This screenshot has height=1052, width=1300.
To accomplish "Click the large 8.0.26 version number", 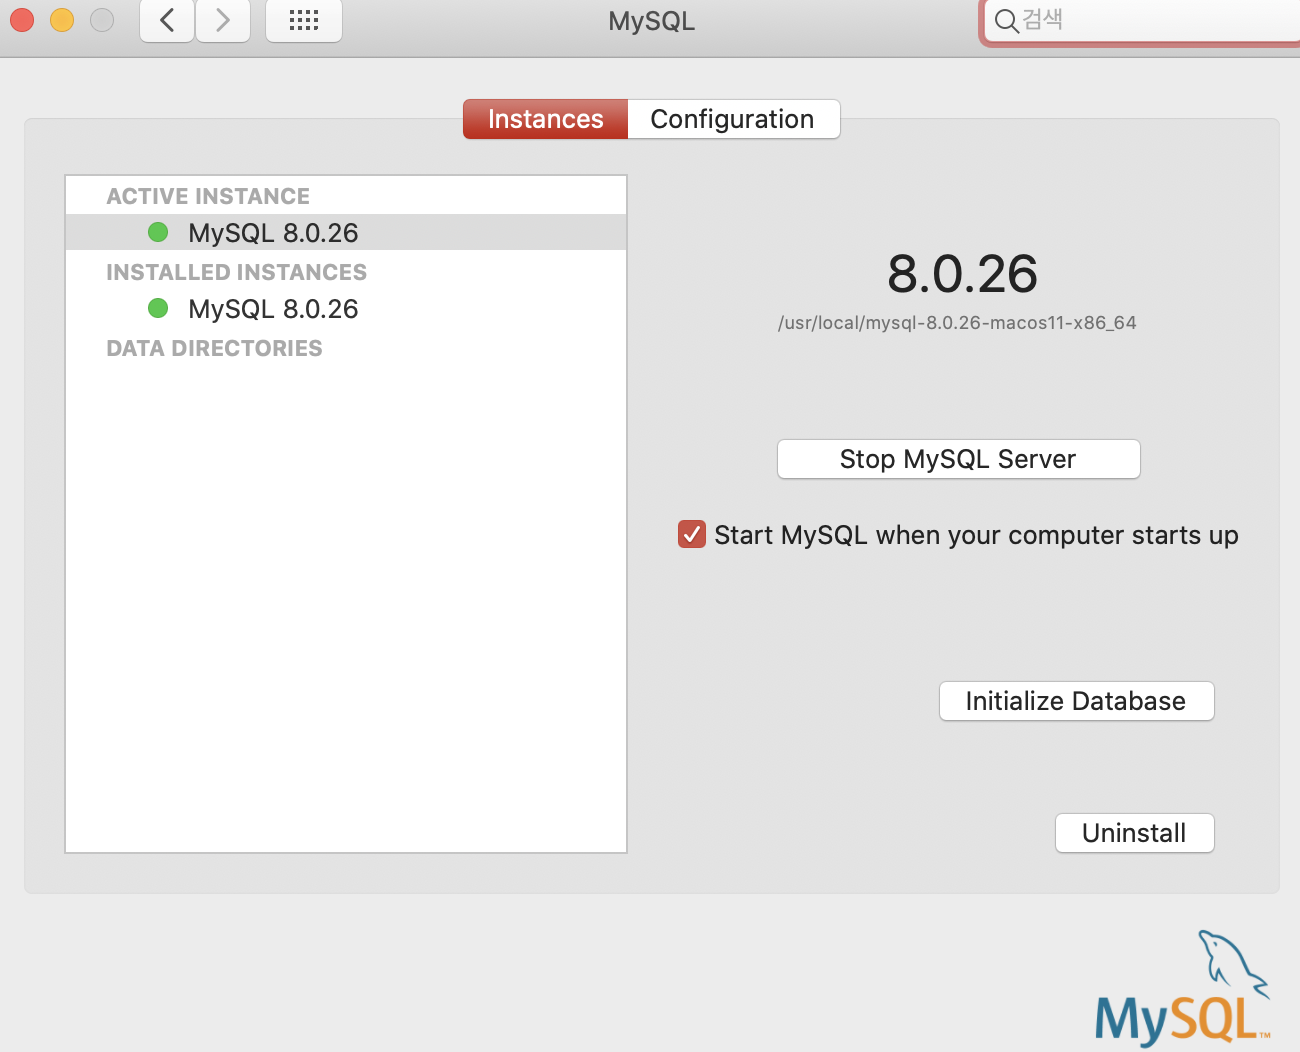I will [x=962, y=274].
